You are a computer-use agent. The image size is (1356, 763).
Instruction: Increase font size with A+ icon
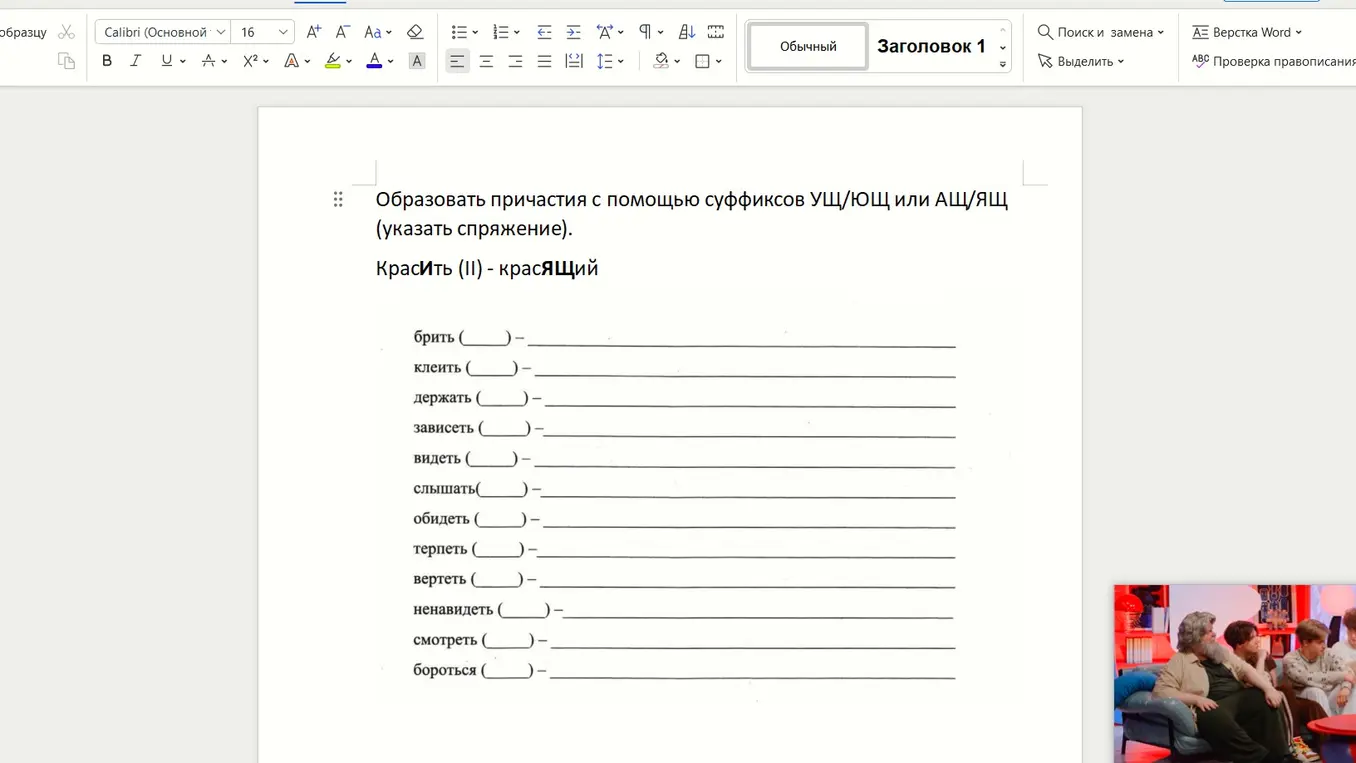pos(313,32)
